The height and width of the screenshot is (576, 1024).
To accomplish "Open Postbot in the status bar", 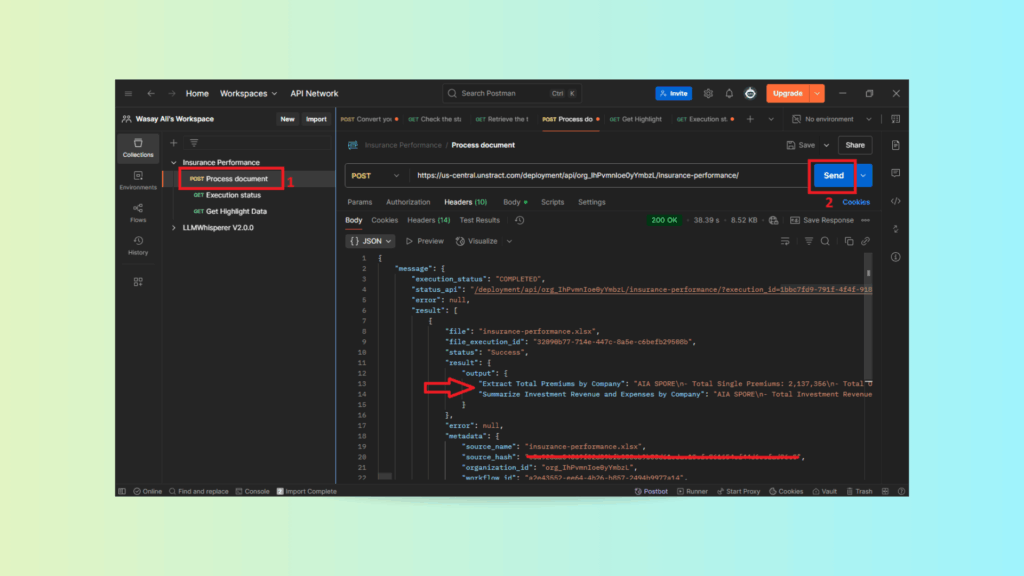I will [x=651, y=491].
